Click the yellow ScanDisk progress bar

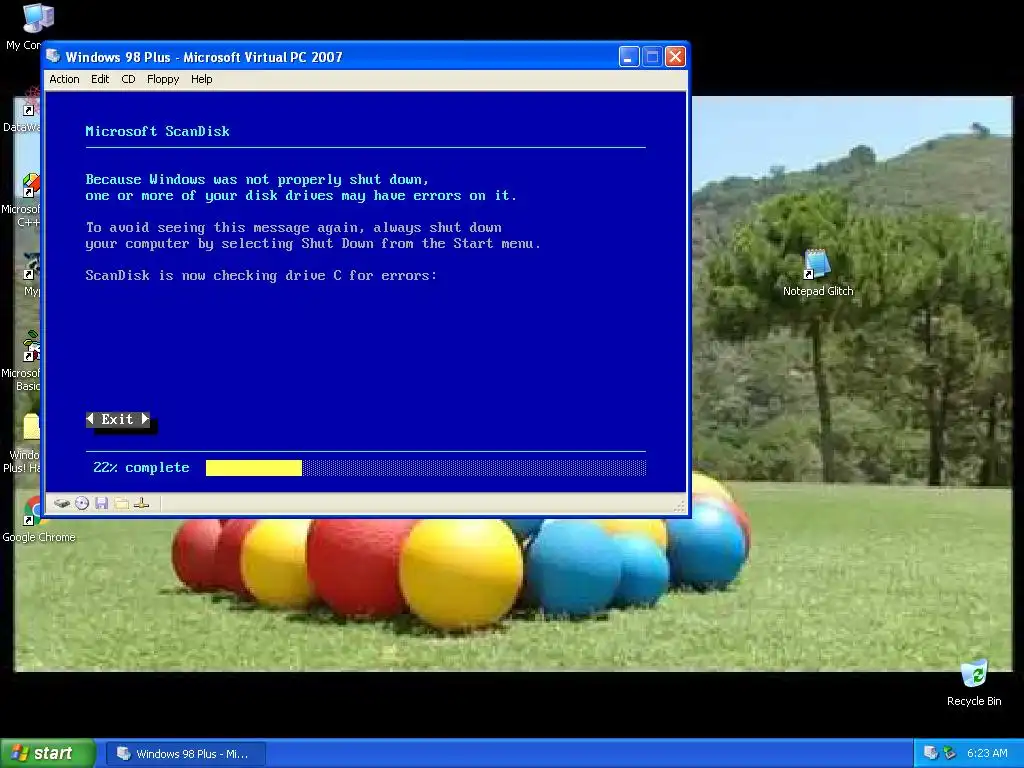pyautogui.click(x=253, y=468)
